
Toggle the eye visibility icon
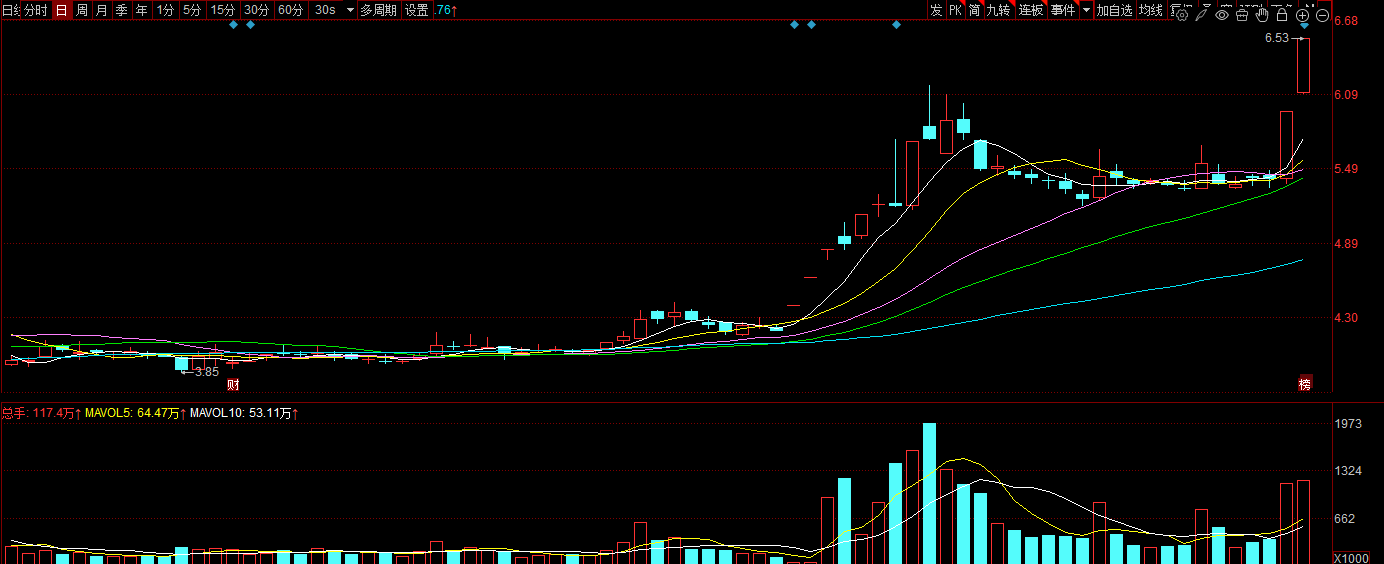click(1222, 15)
